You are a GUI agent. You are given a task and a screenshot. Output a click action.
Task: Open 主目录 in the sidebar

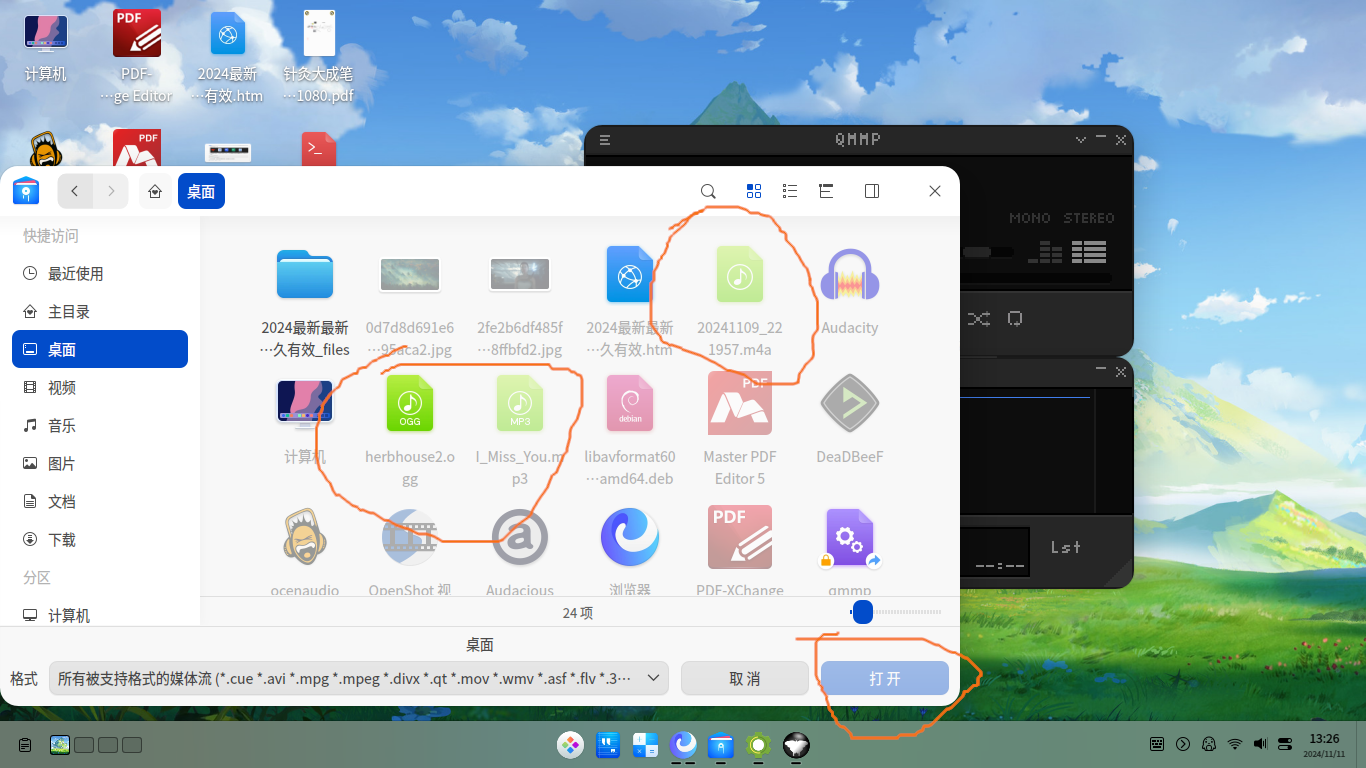[x=100, y=312]
